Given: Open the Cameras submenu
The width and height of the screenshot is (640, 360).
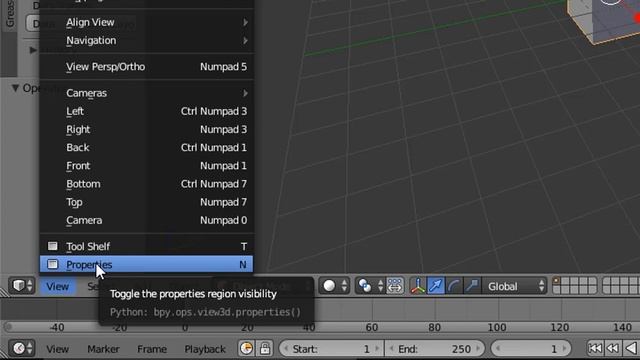Looking at the screenshot, I should click(x=146, y=93).
